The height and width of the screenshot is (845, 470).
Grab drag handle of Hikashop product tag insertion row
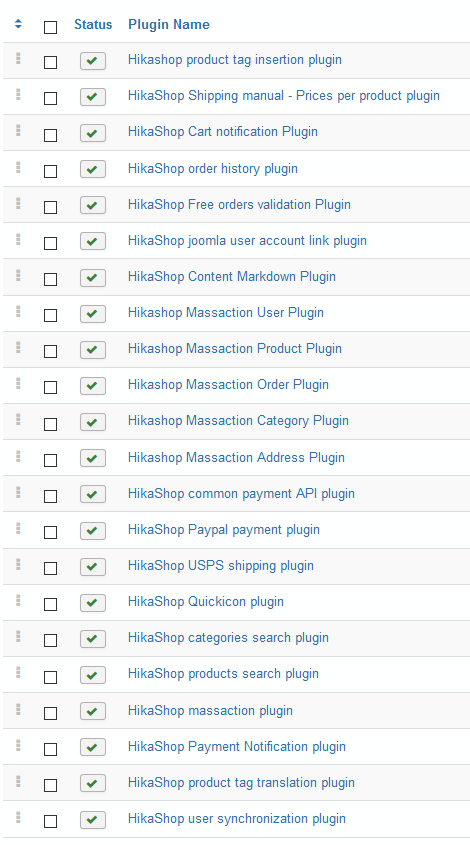(x=18, y=58)
